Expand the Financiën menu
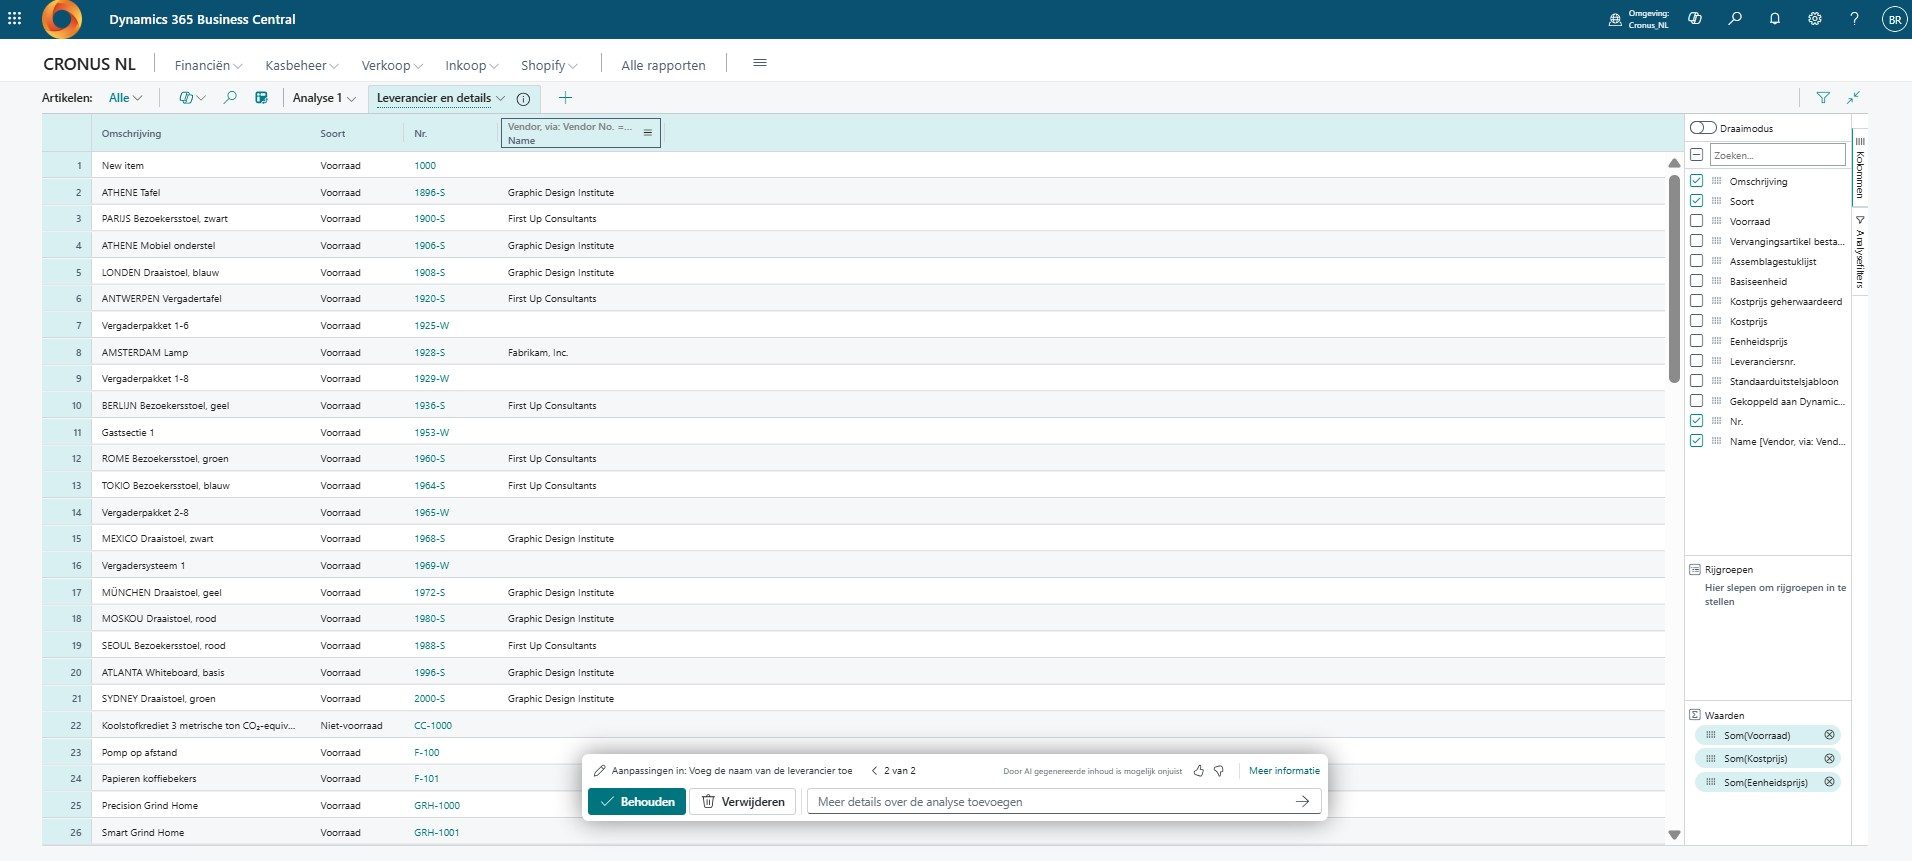 (x=208, y=66)
